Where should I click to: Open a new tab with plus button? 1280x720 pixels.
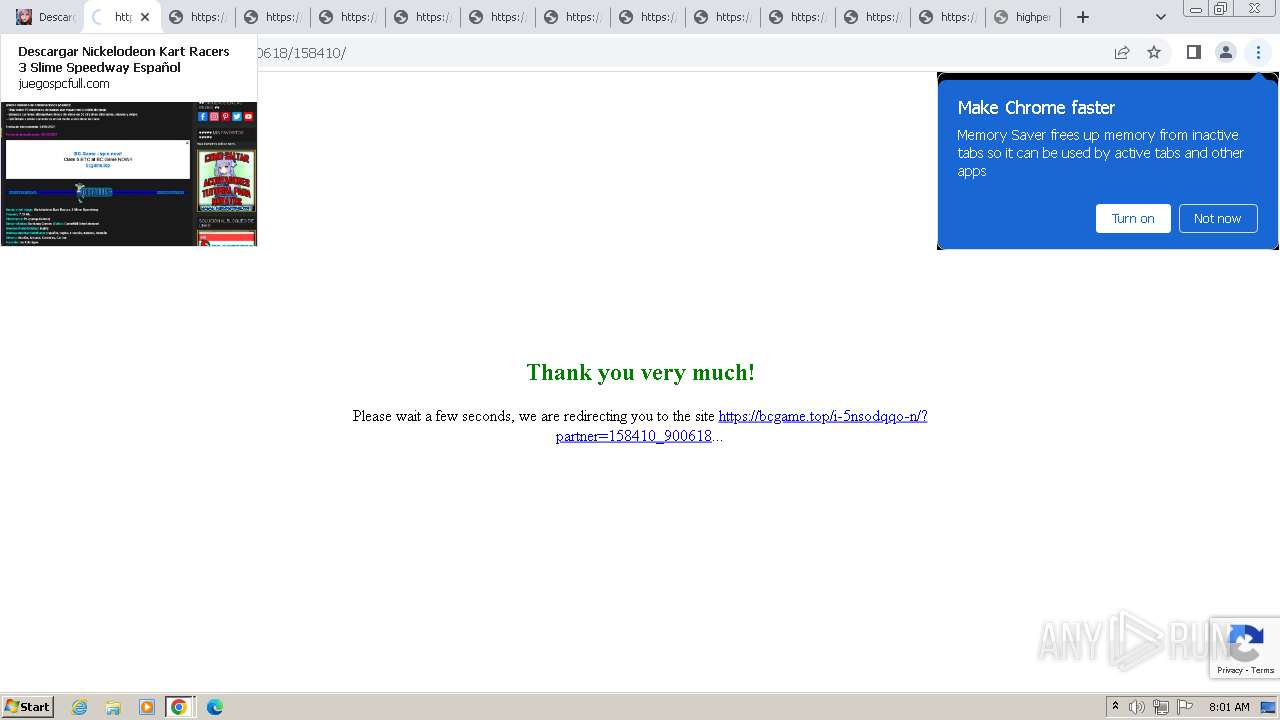click(x=1082, y=17)
